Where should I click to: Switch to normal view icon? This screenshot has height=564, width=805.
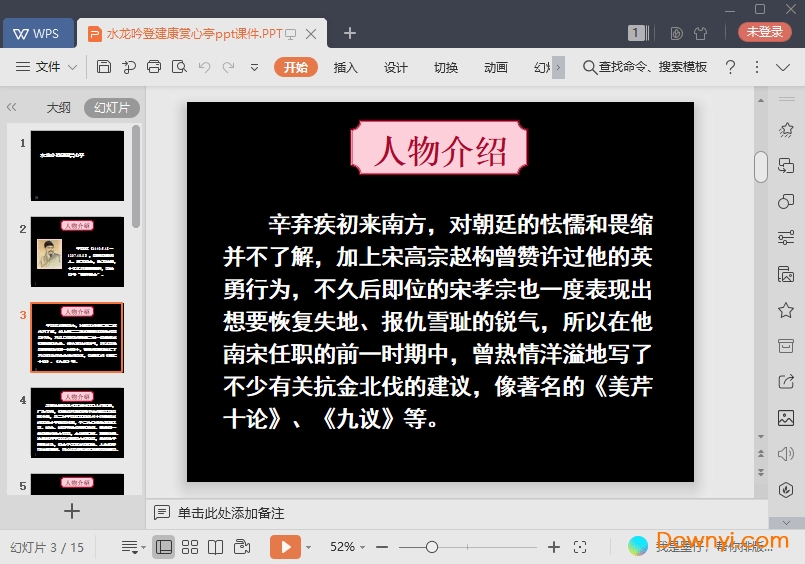pyautogui.click(x=164, y=547)
